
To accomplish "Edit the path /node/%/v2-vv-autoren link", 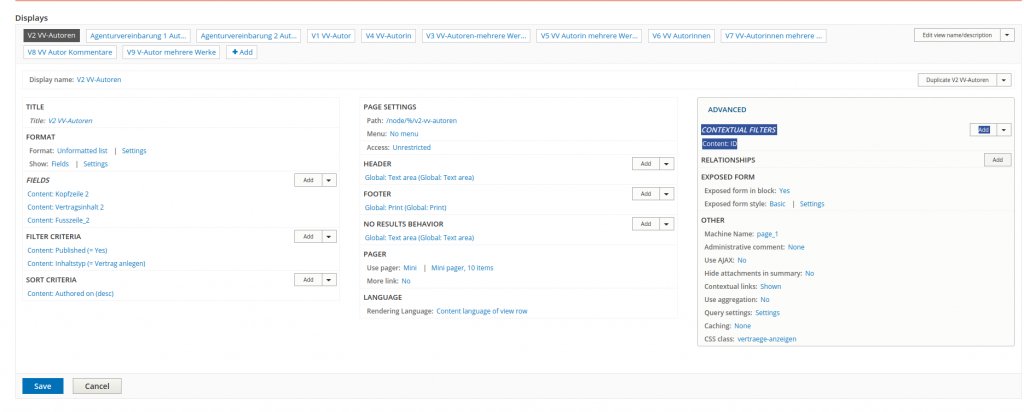I will [x=421, y=120].
